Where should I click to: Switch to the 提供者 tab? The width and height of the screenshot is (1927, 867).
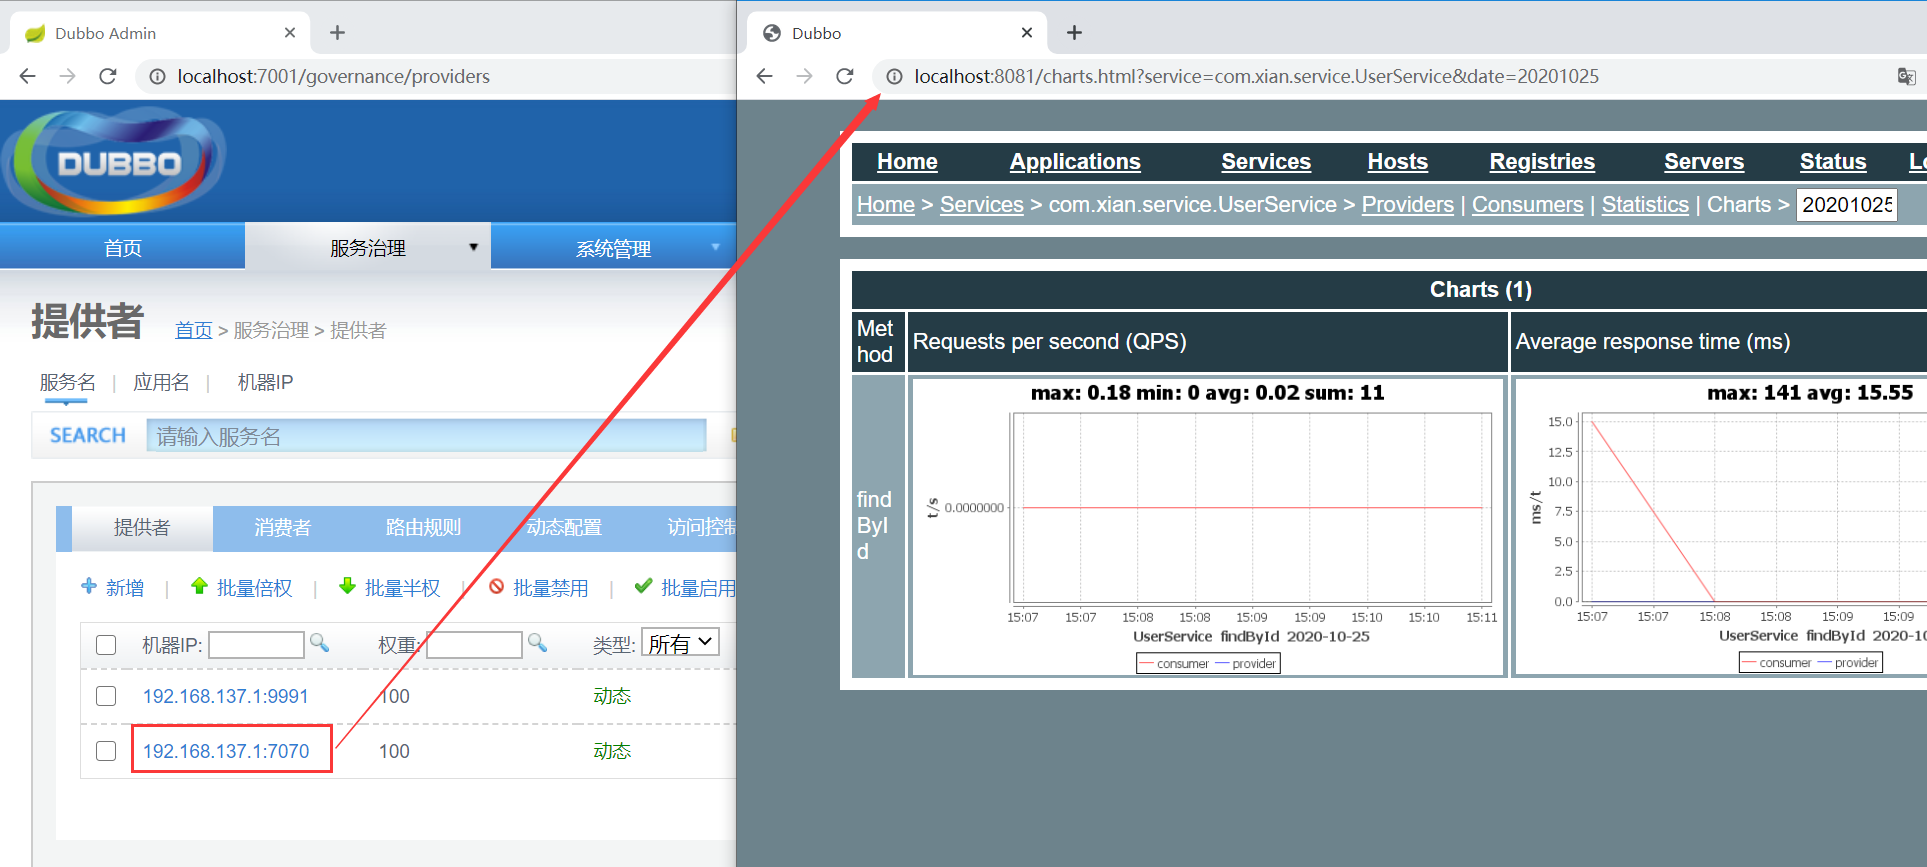142,527
